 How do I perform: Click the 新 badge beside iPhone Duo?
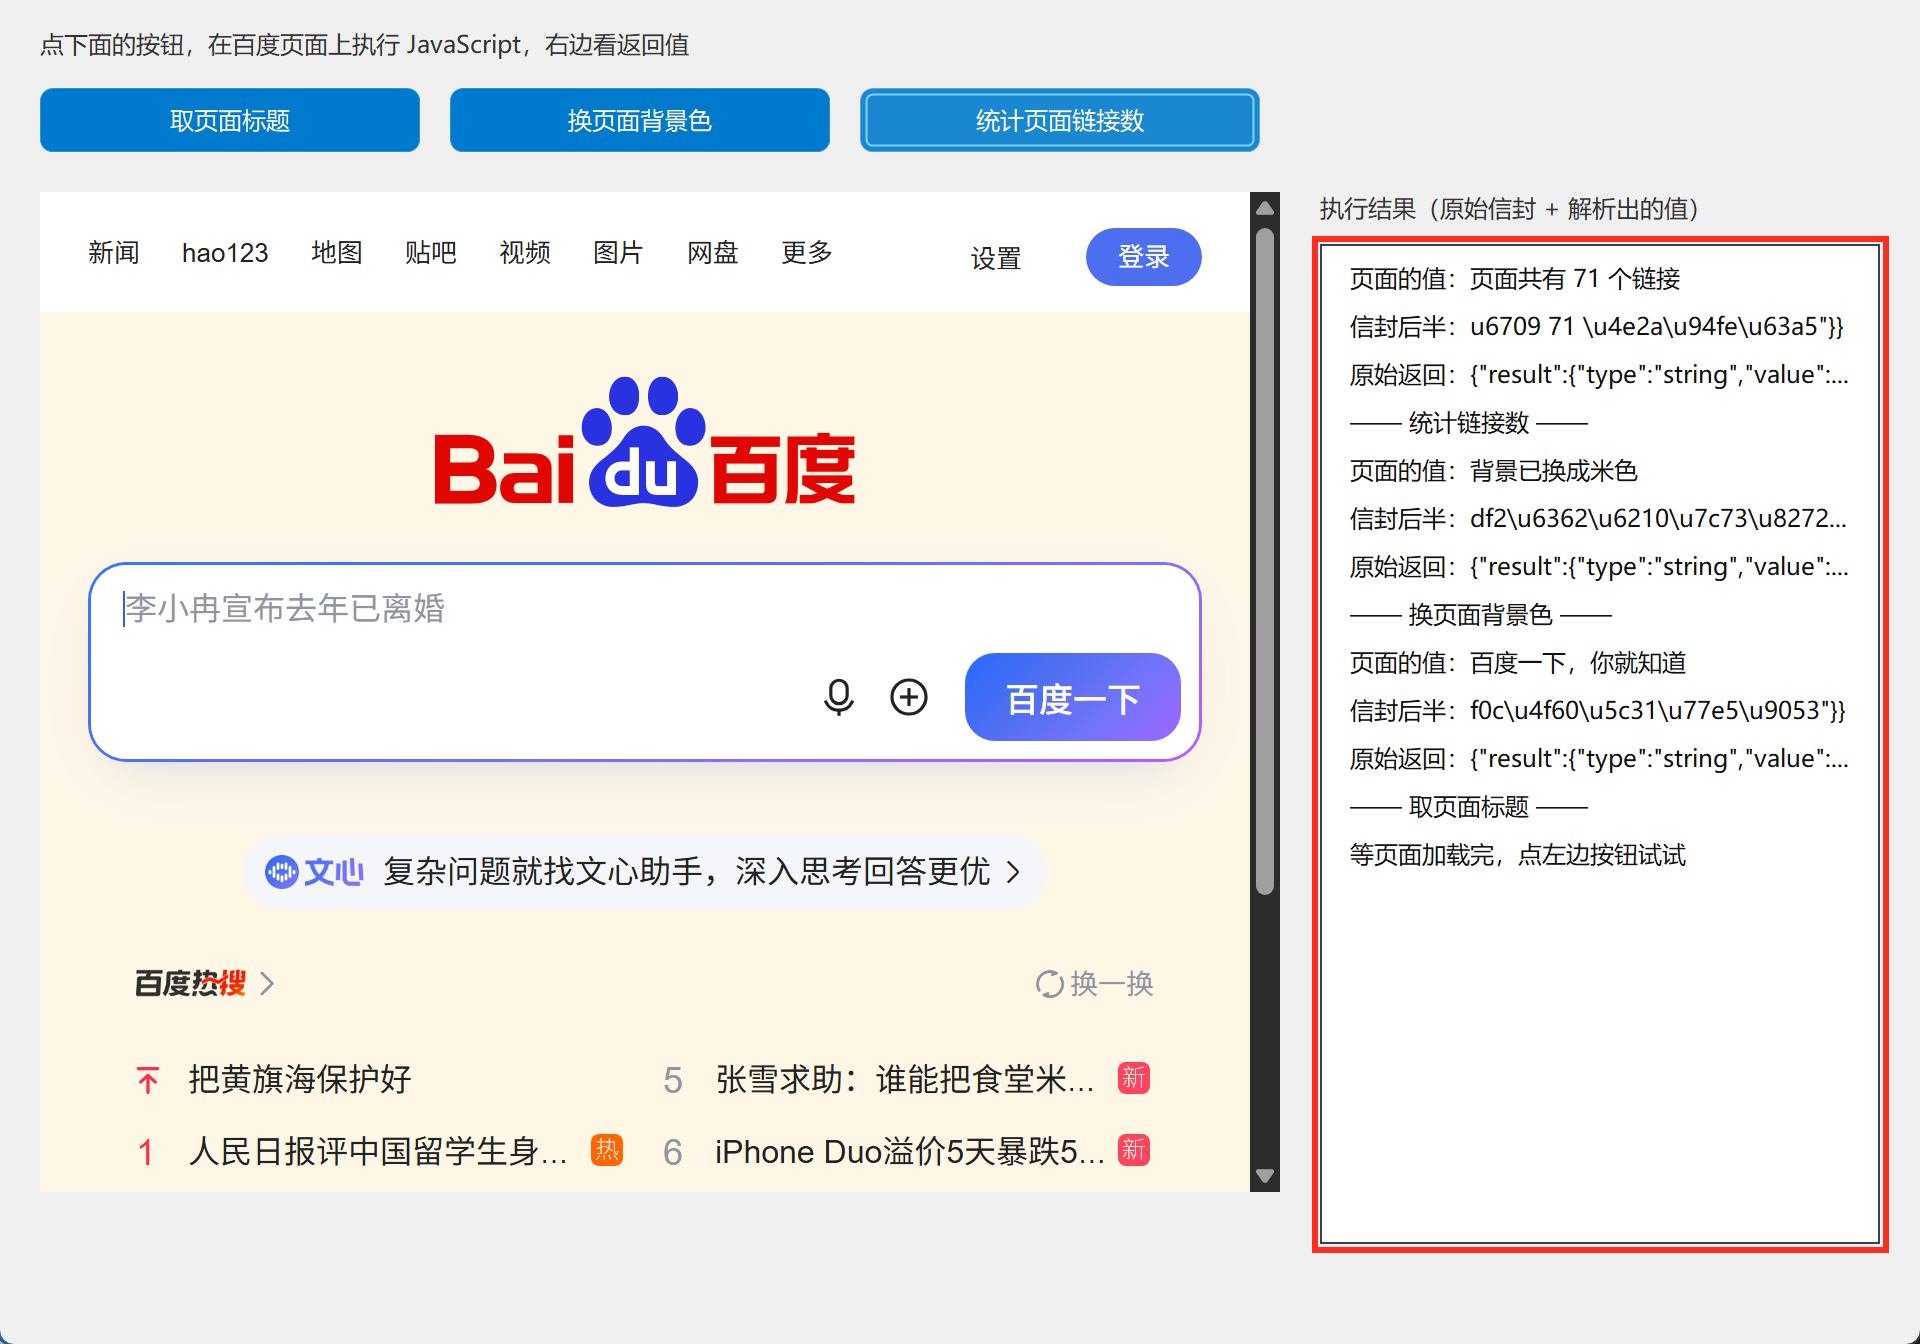click(x=1134, y=1150)
